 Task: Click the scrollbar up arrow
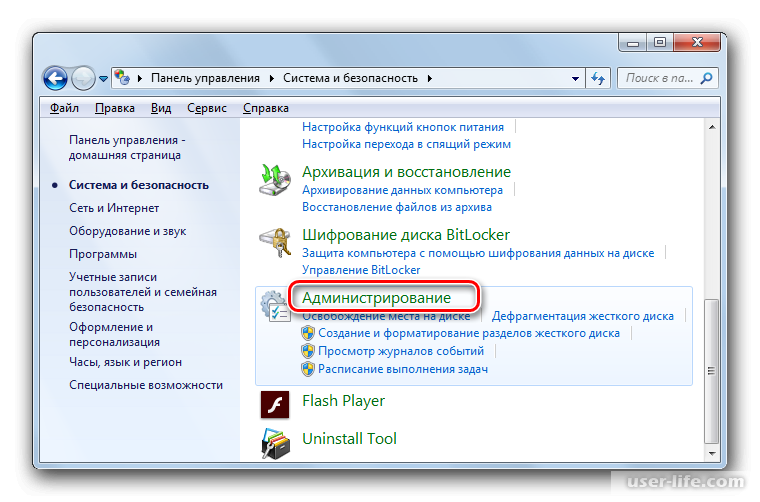pyautogui.click(x=712, y=127)
